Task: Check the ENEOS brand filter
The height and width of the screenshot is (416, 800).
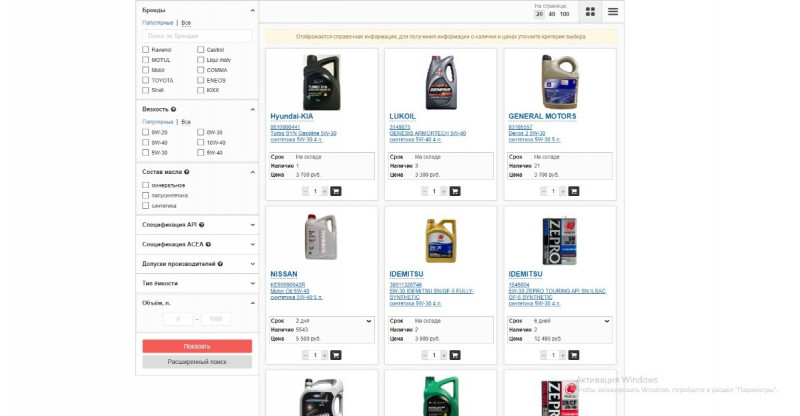Action: (x=201, y=80)
